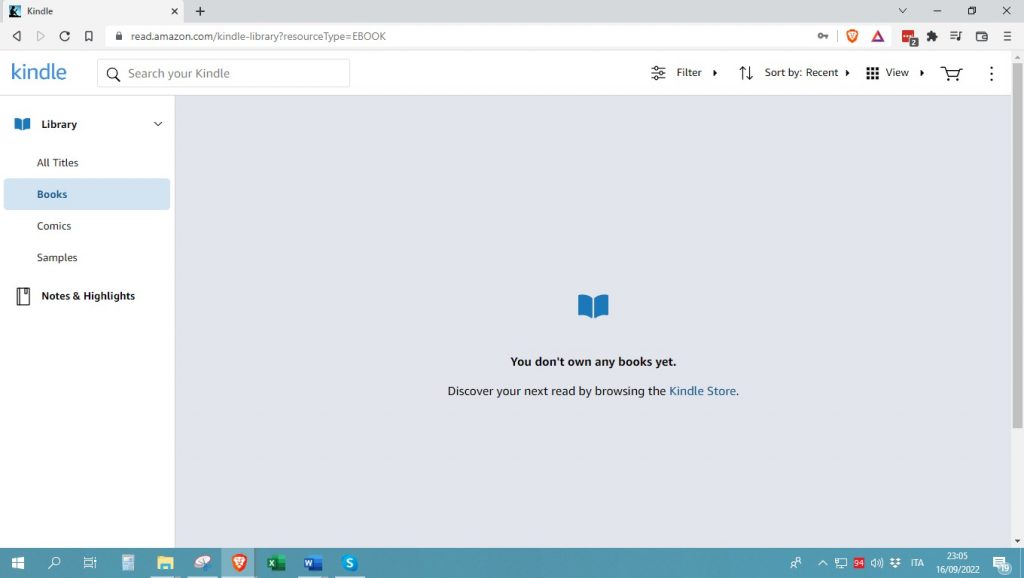This screenshot has width=1024, height=578.
Task: Collapse the Library section chevron
Action: [x=157, y=124]
